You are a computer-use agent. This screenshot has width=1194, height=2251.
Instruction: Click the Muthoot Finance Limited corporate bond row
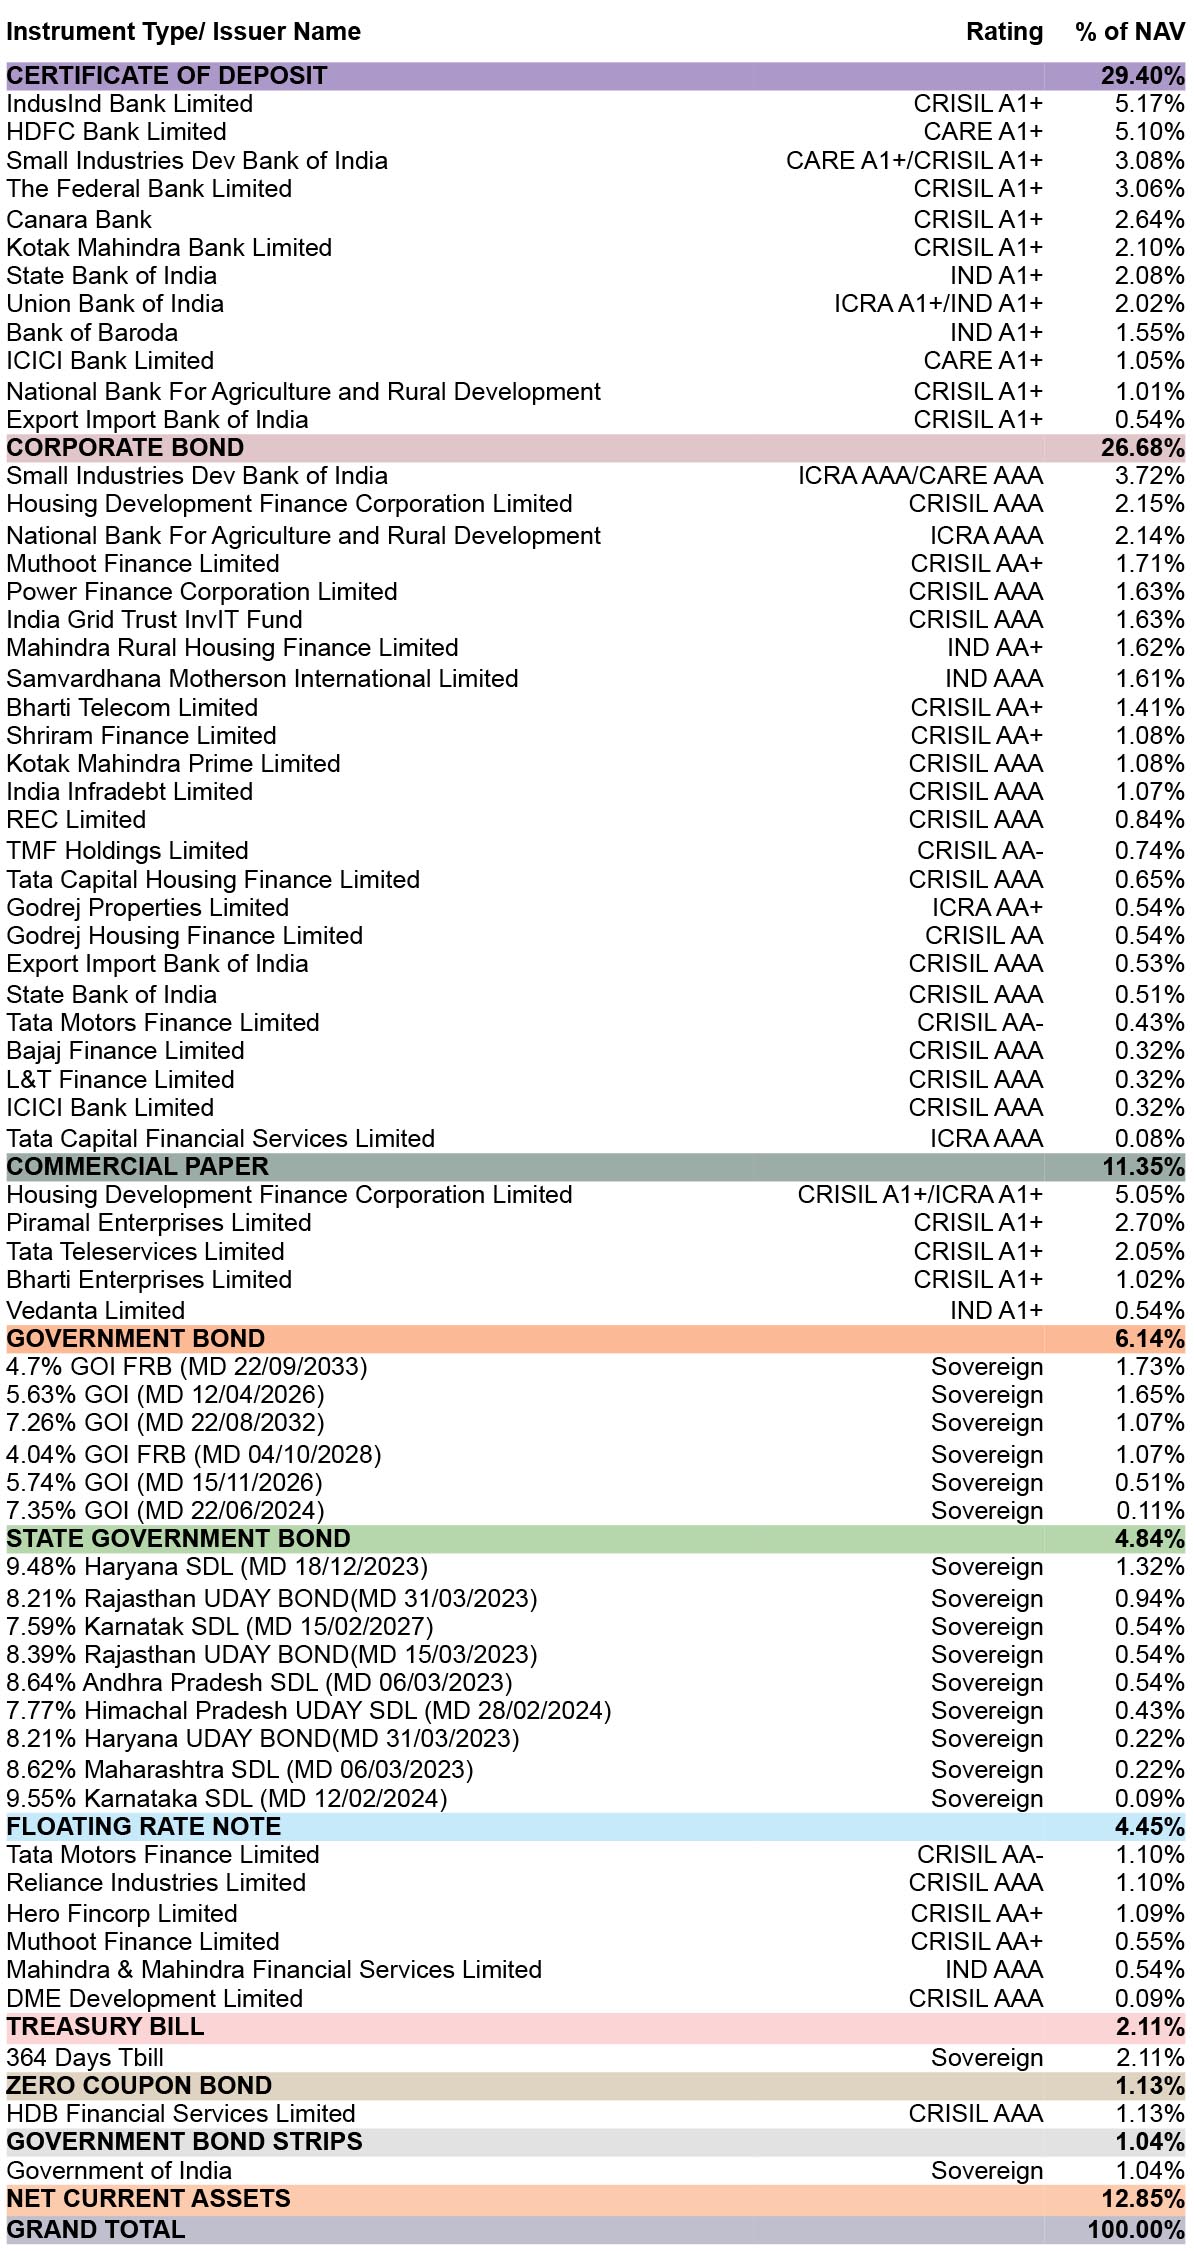(596, 564)
